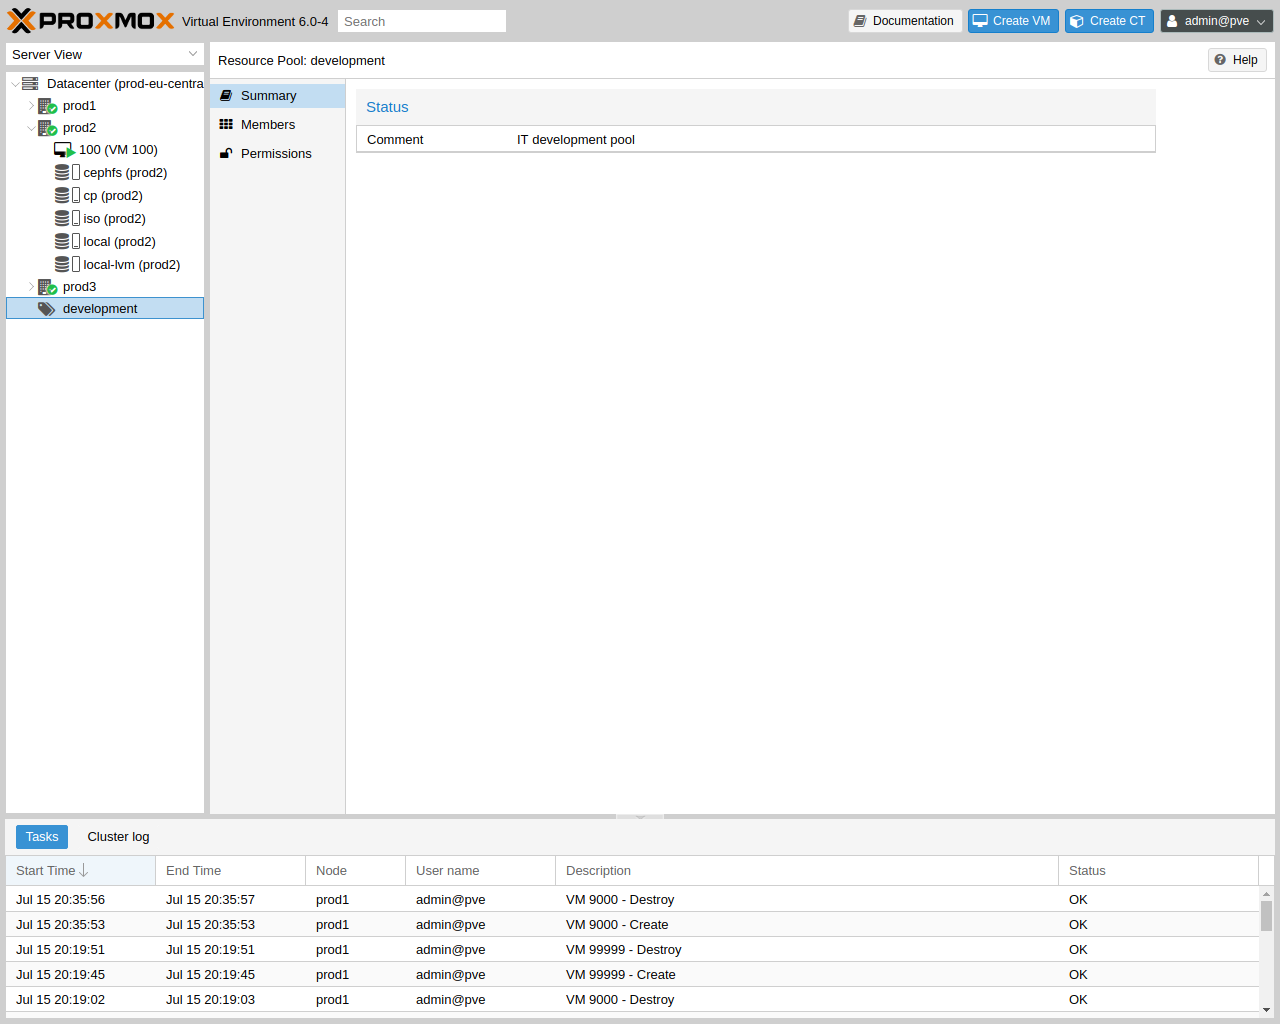Open the Server View dropdown

[x=104, y=55]
